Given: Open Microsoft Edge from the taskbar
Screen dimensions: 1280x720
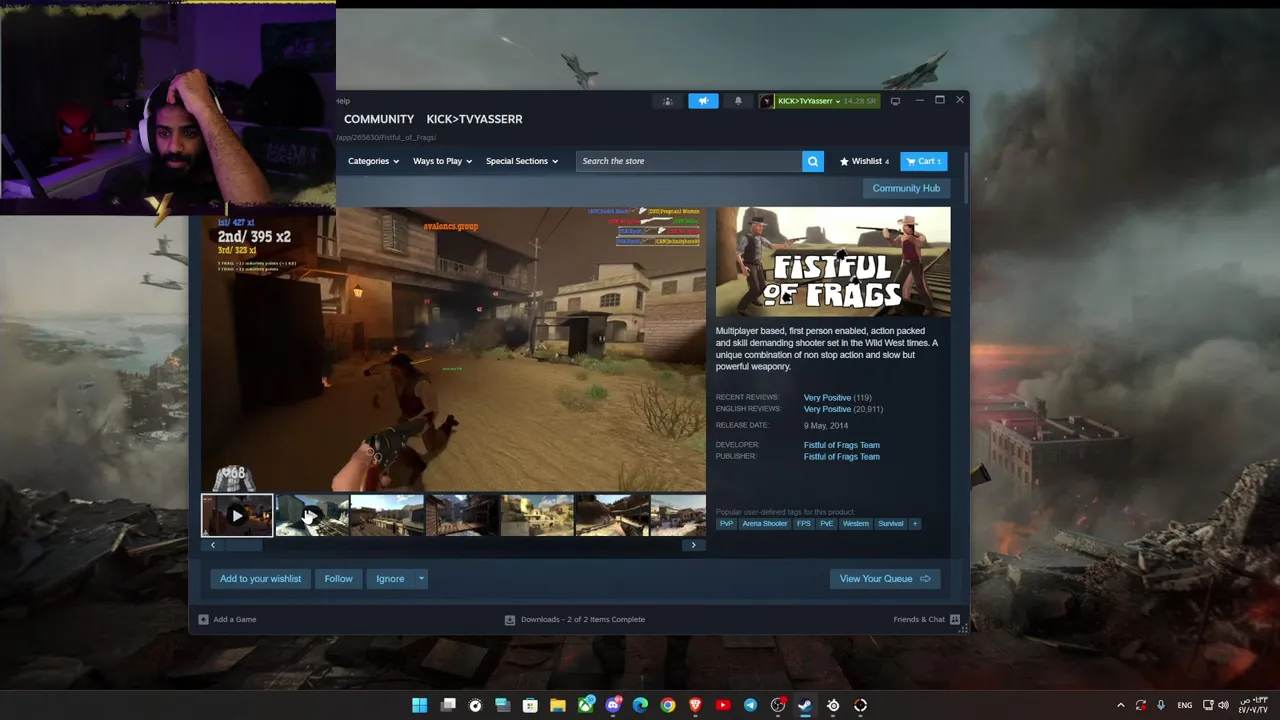Looking at the screenshot, I should 640,705.
